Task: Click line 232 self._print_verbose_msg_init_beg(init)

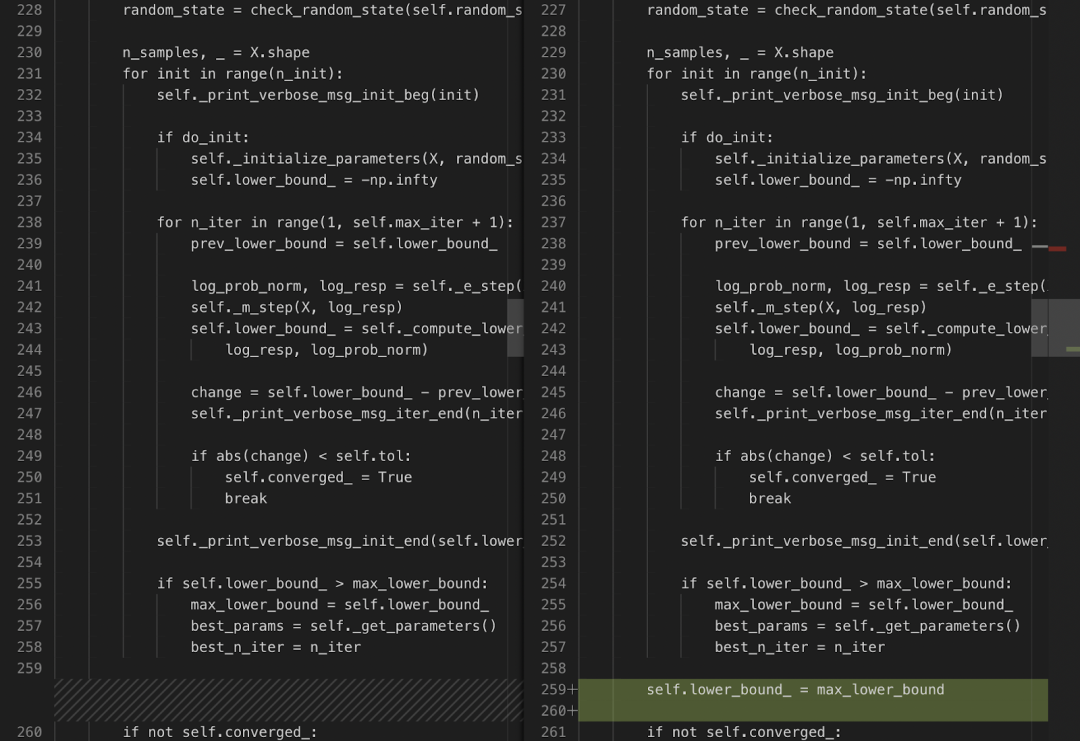Action: [318, 95]
